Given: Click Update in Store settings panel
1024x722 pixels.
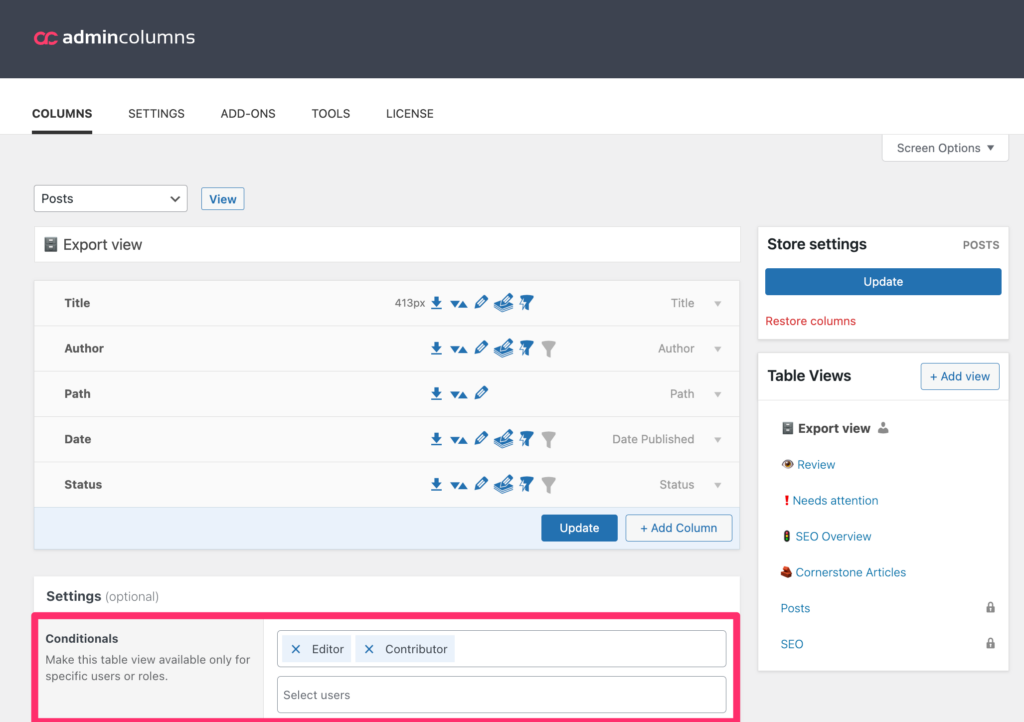Looking at the screenshot, I should click(x=883, y=281).
